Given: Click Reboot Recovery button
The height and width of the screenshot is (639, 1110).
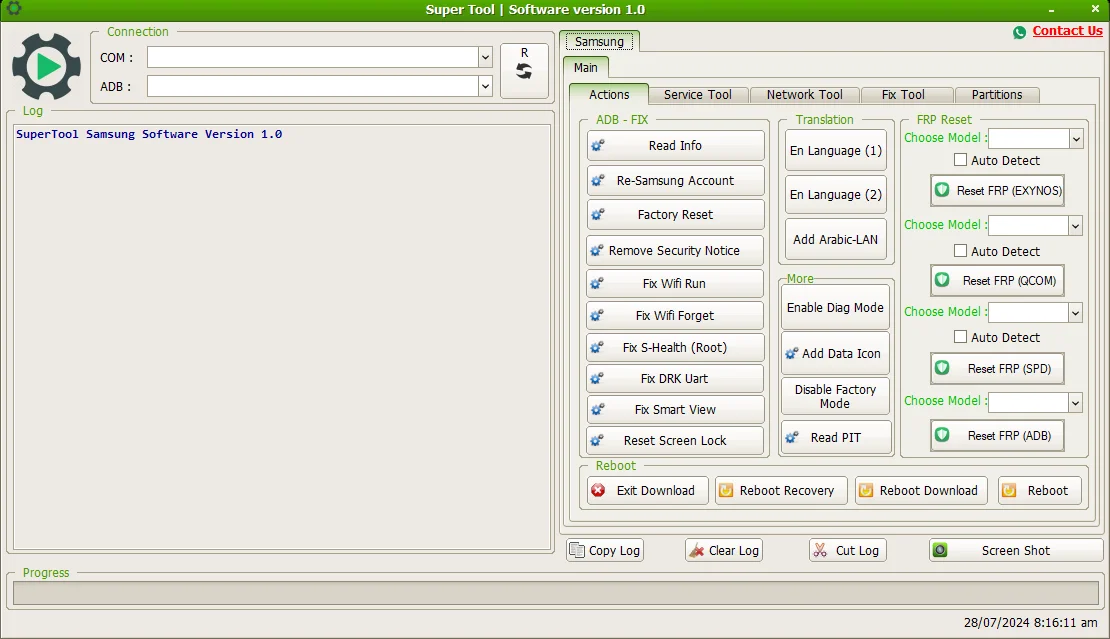Looking at the screenshot, I should (x=781, y=490).
